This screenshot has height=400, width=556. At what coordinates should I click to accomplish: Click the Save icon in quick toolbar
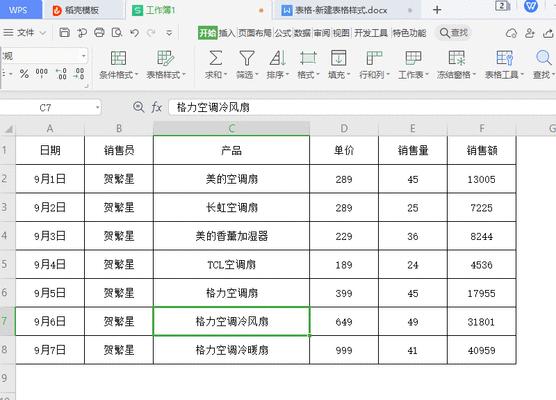coord(65,33)
